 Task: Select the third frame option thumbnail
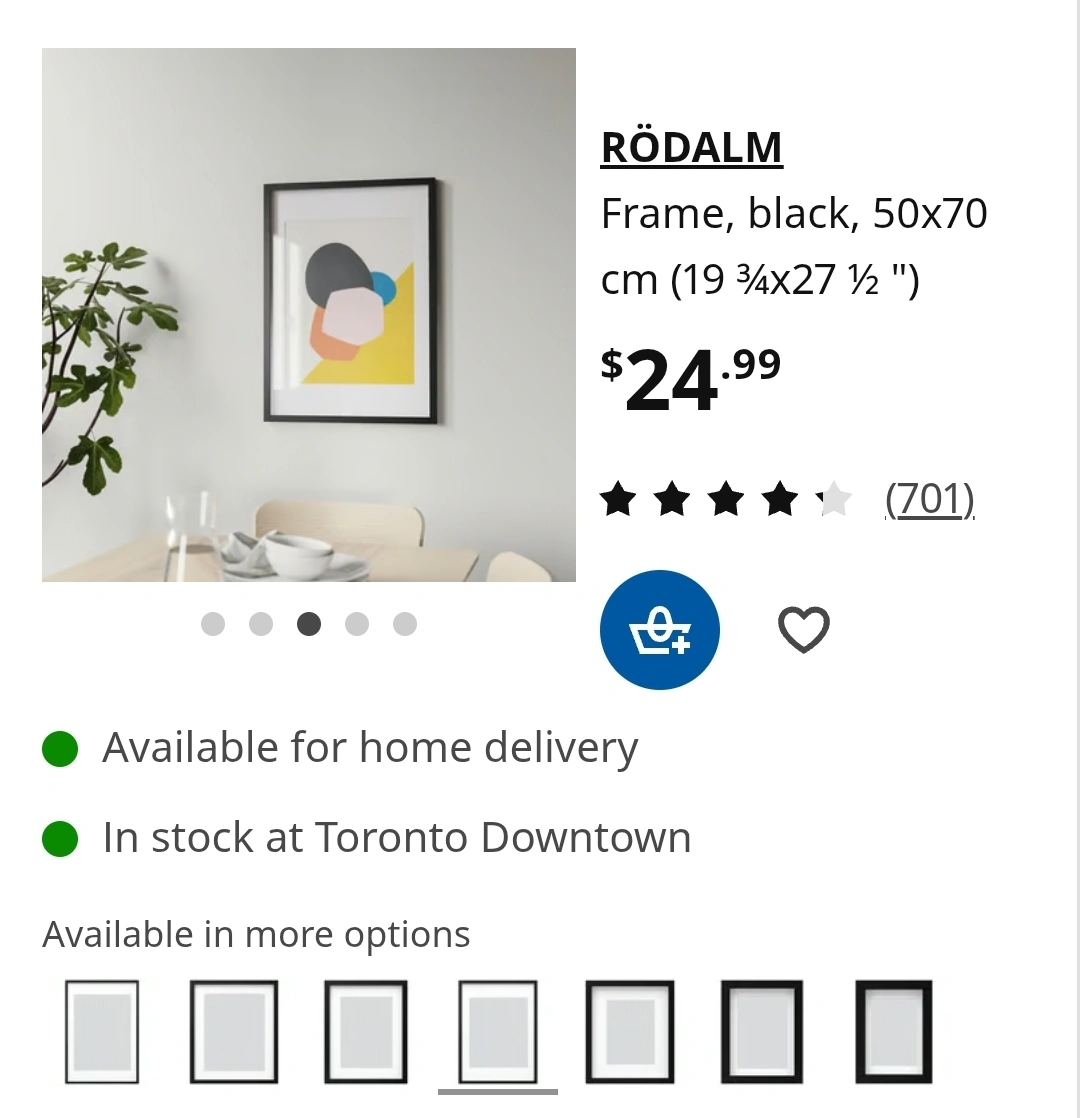[366, 1032]
